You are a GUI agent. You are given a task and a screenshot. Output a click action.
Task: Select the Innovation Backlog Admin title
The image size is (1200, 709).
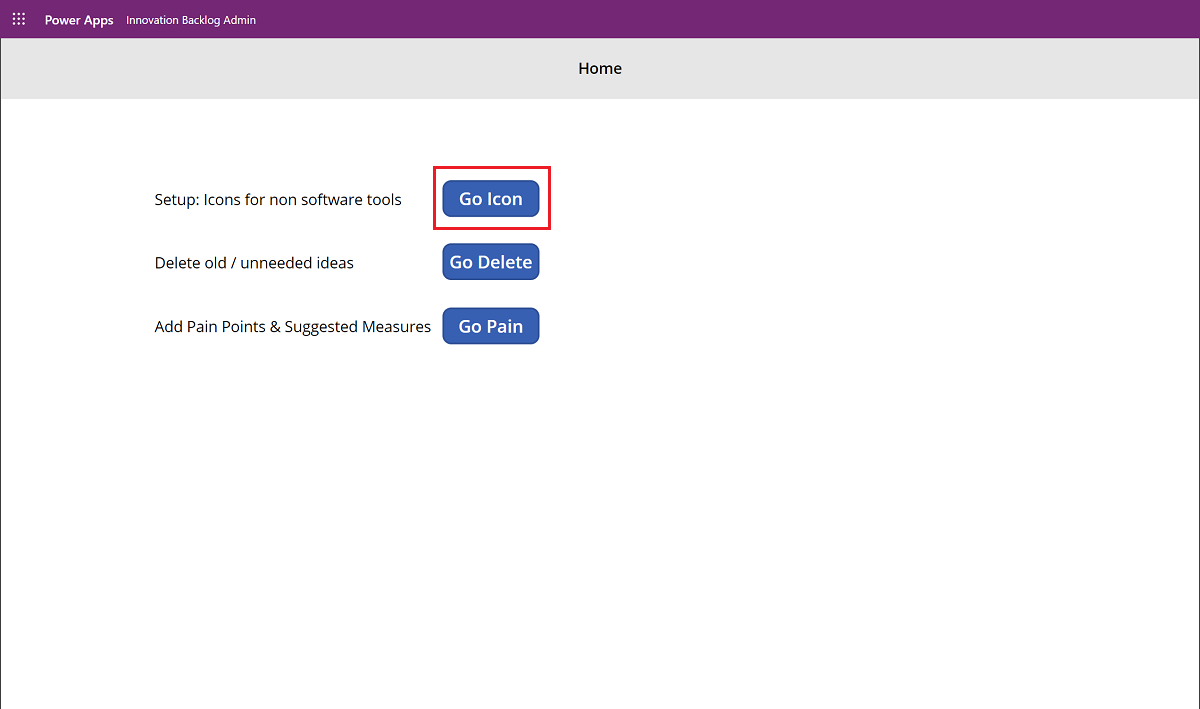coord(191,19)
